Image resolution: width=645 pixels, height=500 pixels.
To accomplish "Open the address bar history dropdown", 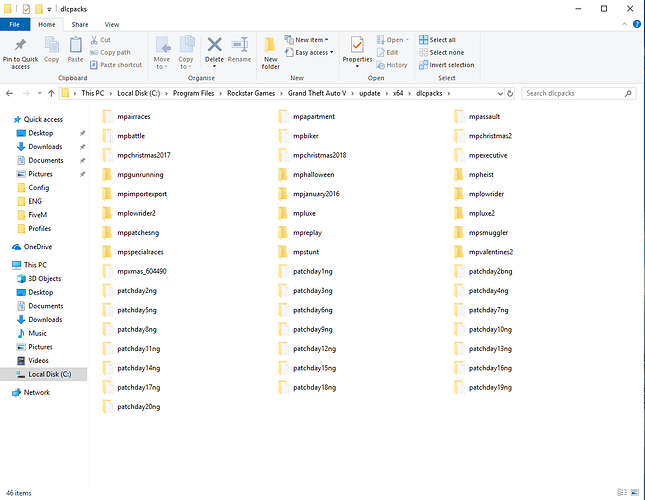I will [500, 93].
